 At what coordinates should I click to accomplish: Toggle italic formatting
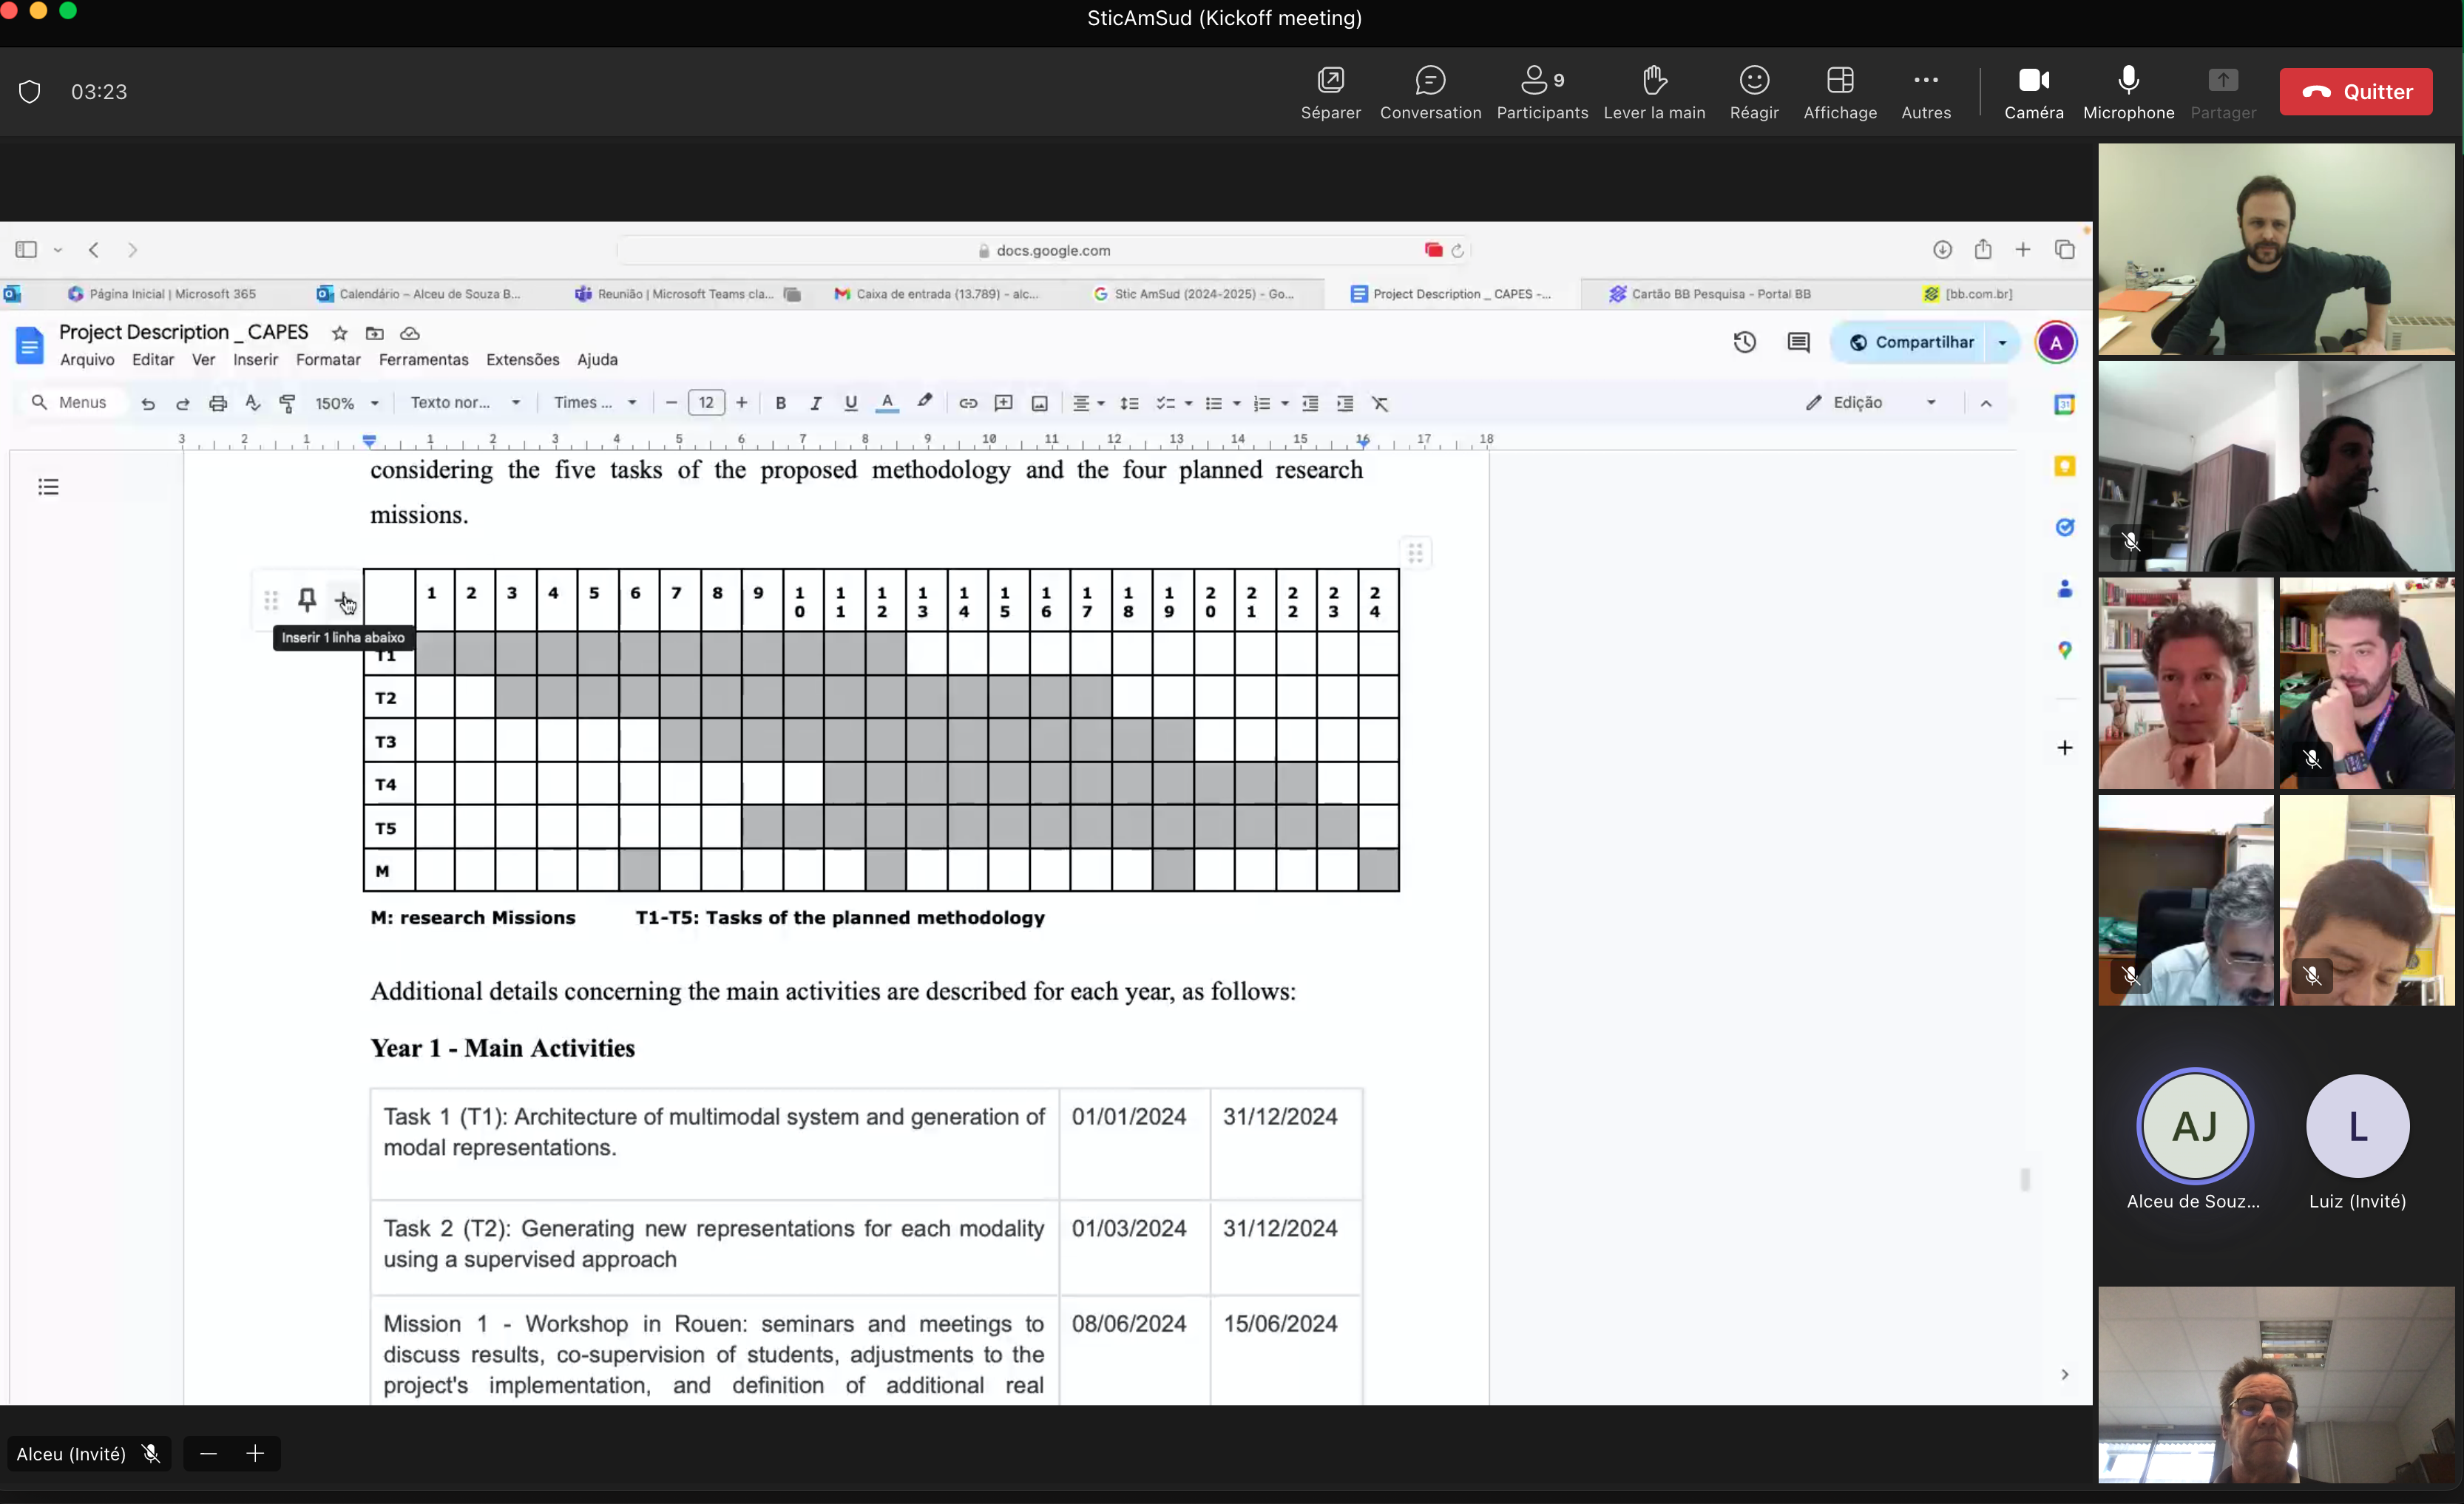816,404
